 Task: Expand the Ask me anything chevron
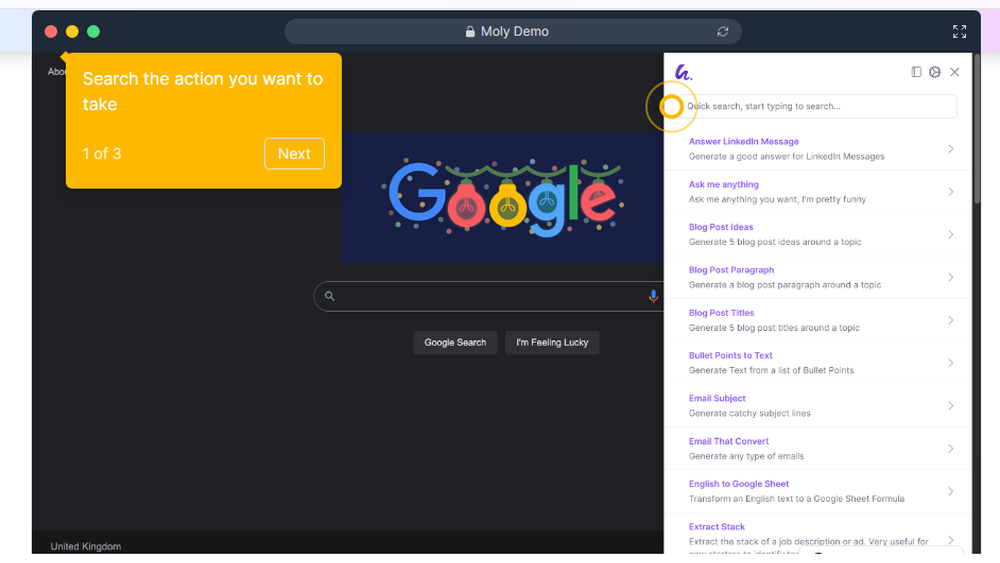[950, 191]
